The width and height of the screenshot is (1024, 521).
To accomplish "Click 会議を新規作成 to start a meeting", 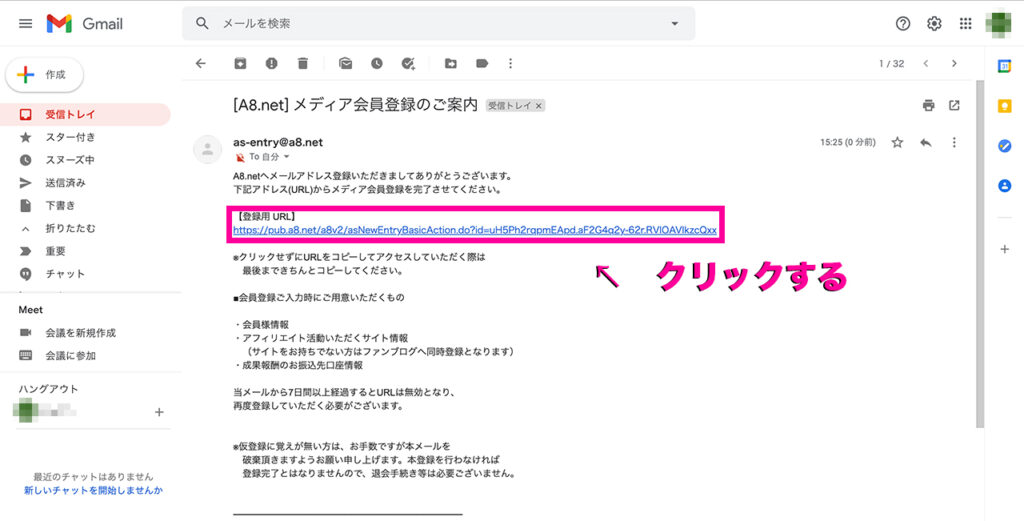I will coord(80,333).
